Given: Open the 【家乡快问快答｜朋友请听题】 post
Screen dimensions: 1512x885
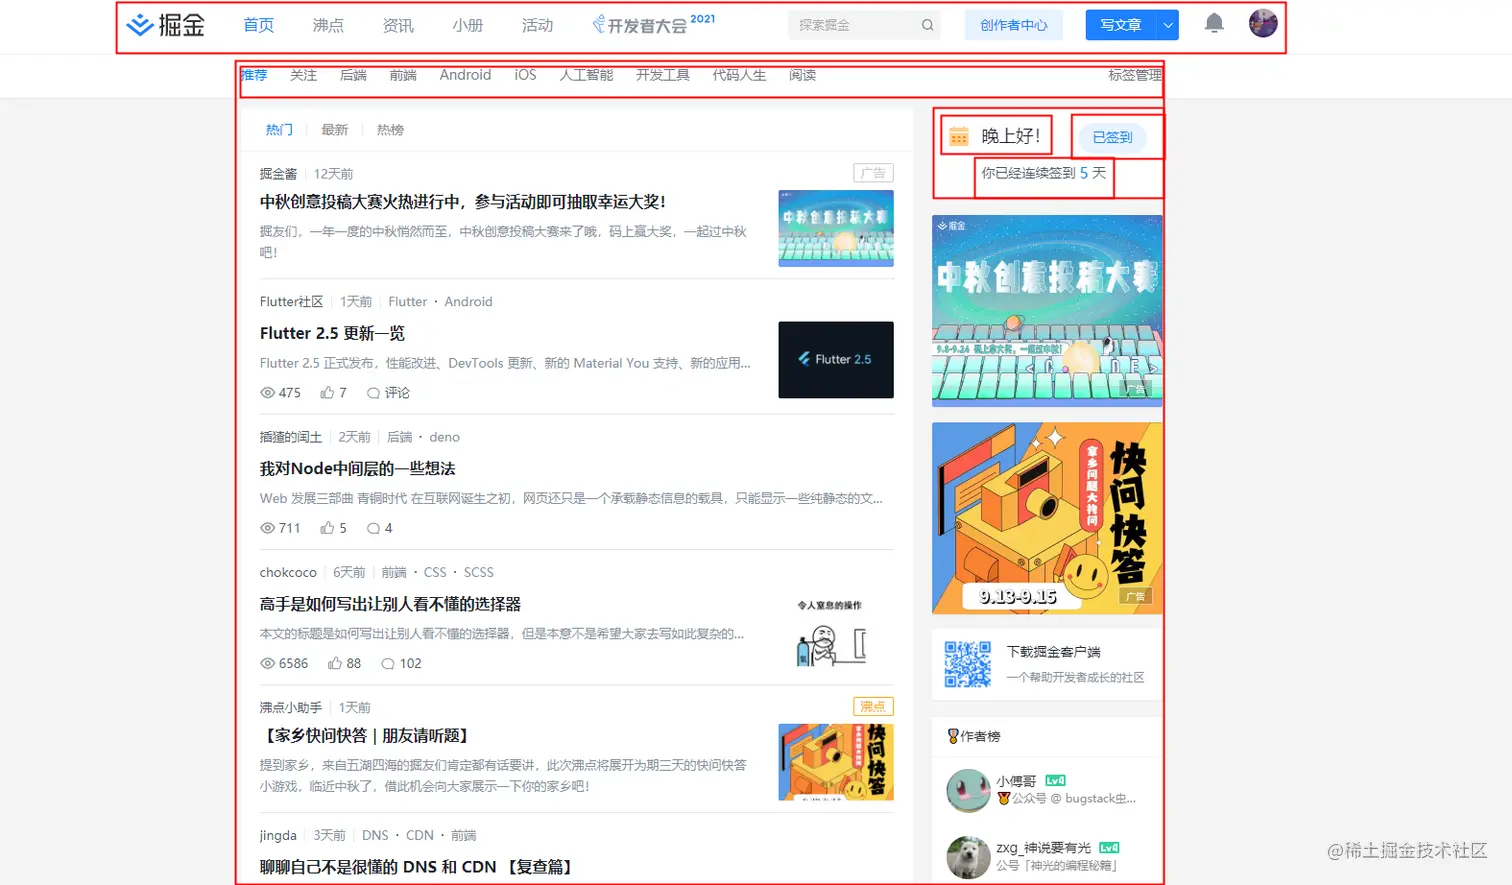Looking at the screenshot, I should pyautogui.click(x=364, y=735).
